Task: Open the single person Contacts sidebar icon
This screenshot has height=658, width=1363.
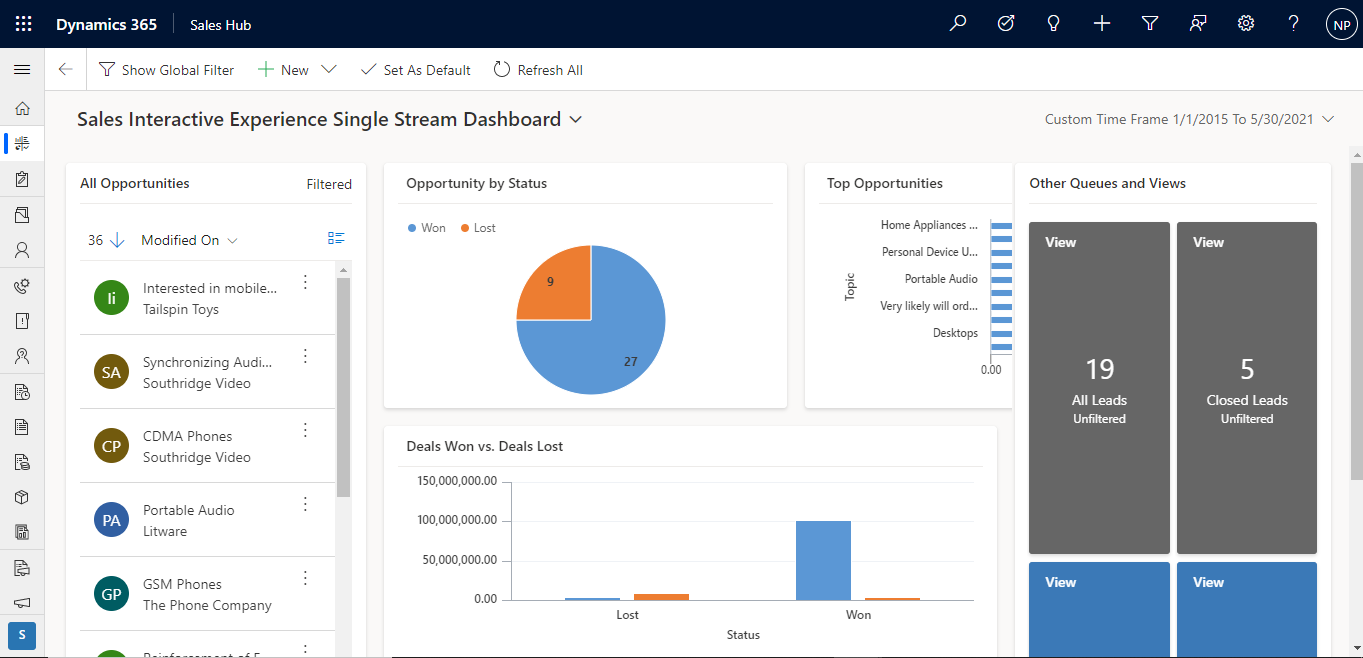Action: click(x=22, y=250)
